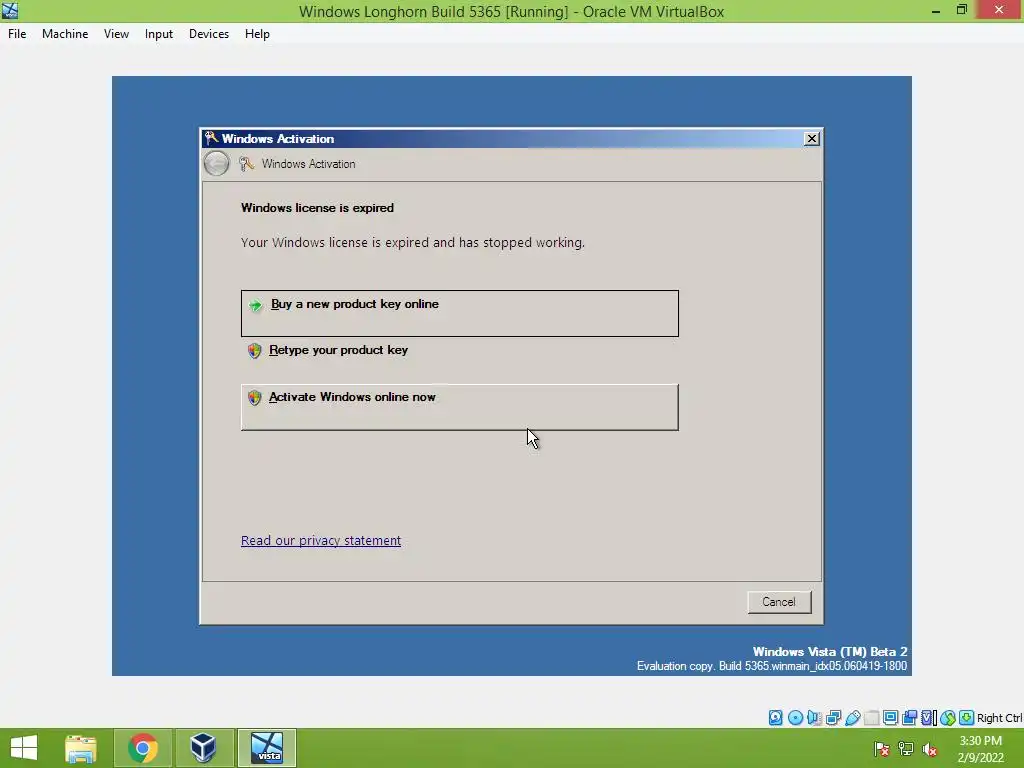Image resolution: width=1024 pixels, height=768 pixels.
Task: Open the Devices menu
Action: (209, 34)
